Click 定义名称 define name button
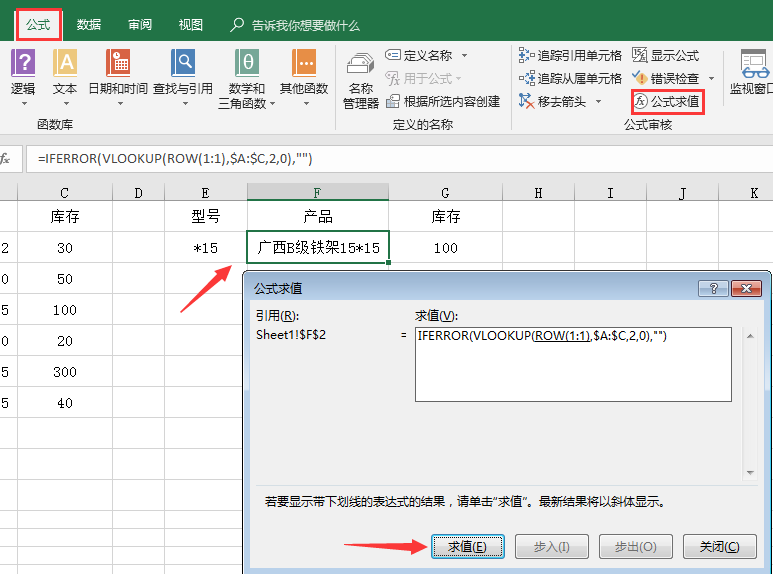The image size is (773, 574). pyautogui.click(x=419, y=55)
